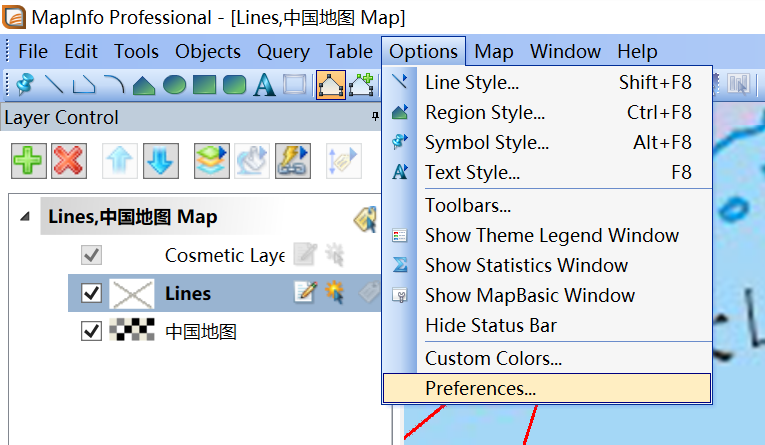
Task: Select the Arc tool
Action: (x=114, y=84)
